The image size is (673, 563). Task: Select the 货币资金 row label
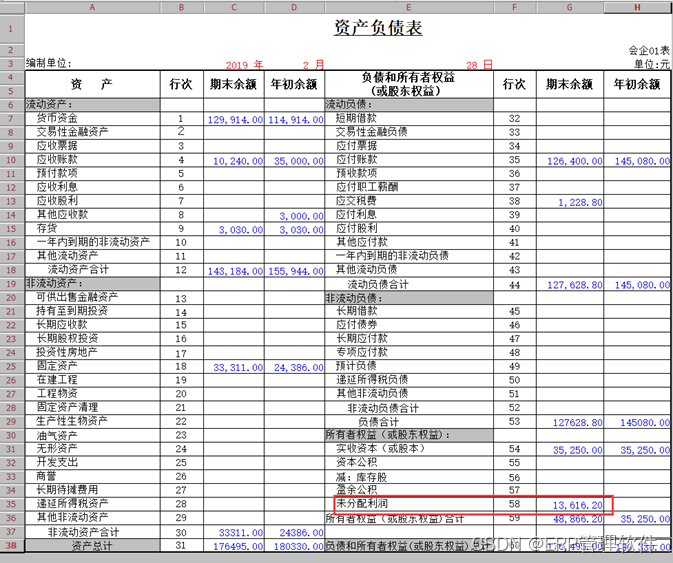(x=57, y=118)
